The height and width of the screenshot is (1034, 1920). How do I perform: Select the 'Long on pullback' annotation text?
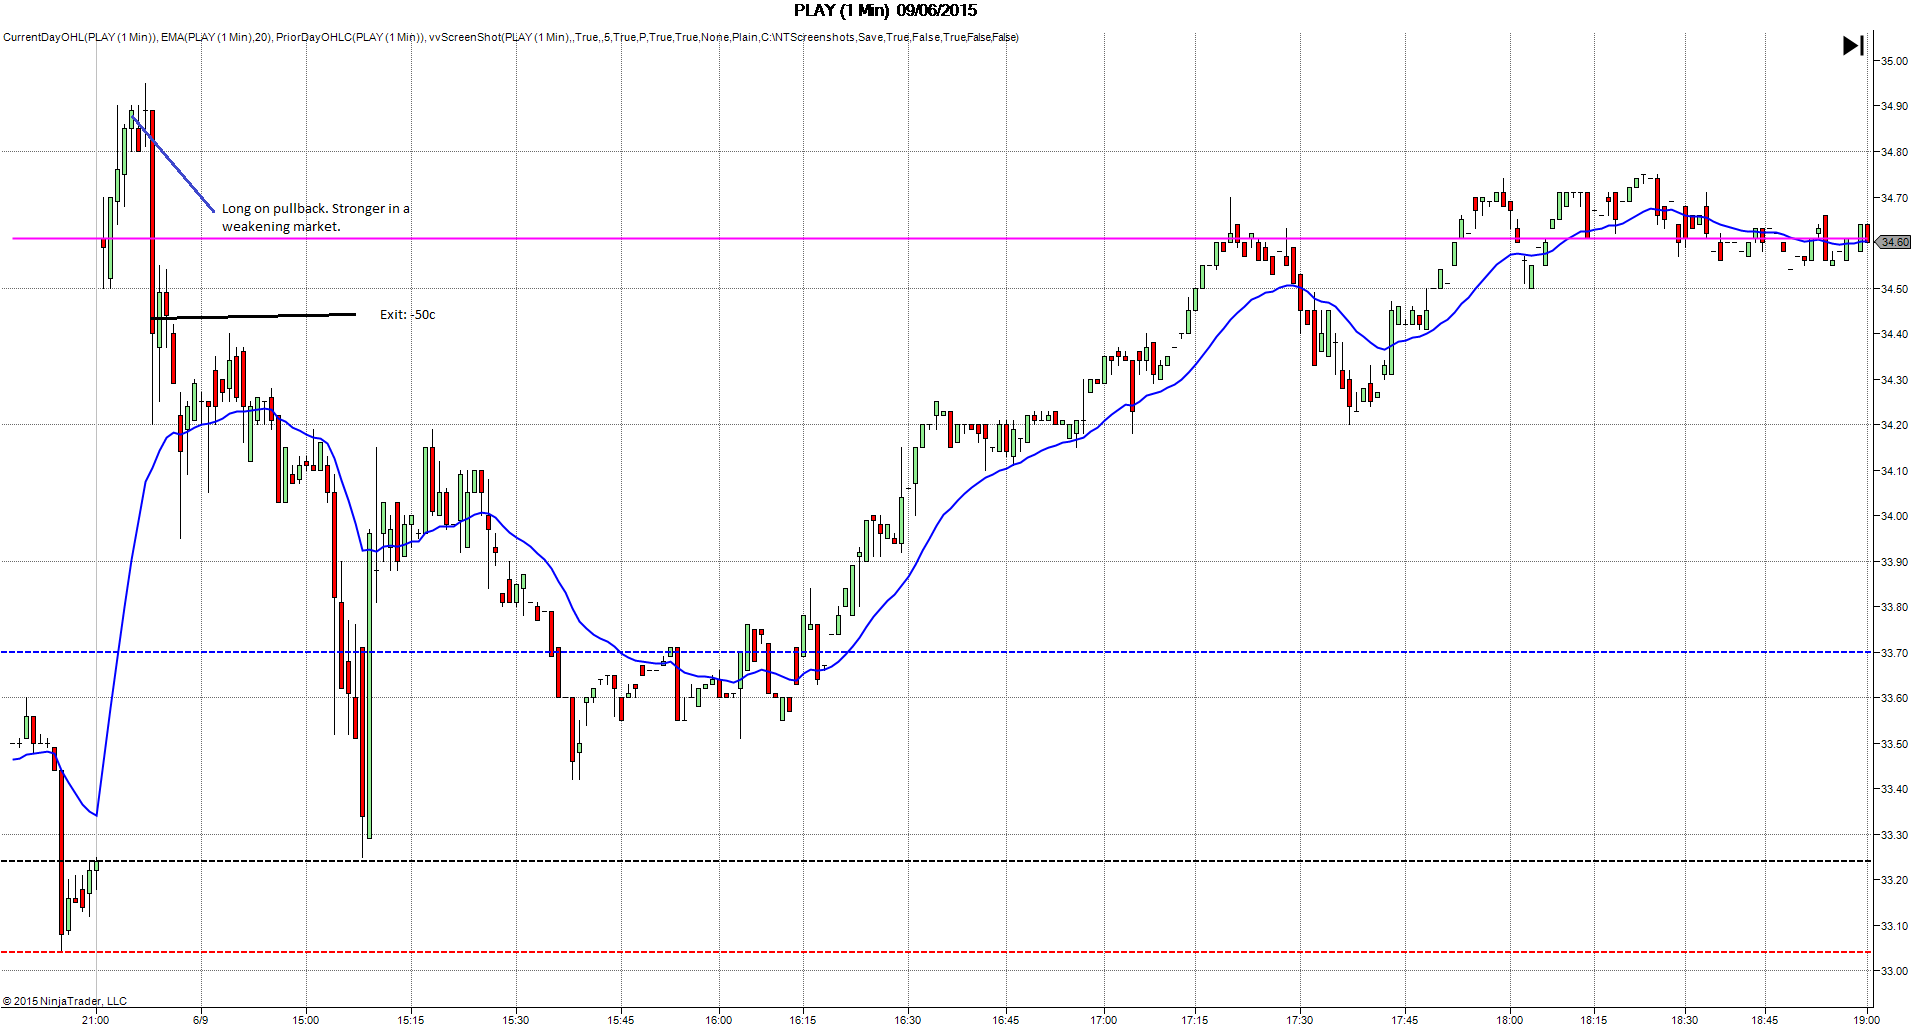pyautogui.click(x=316, y=217)
